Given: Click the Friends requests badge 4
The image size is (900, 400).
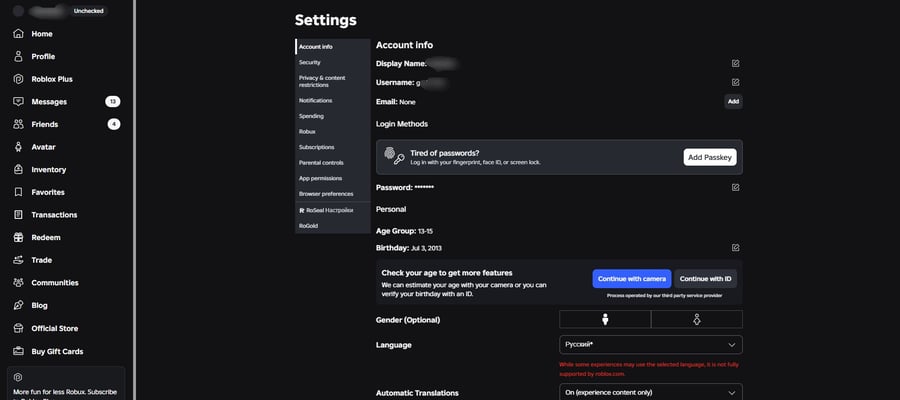Looking at the screenshot, I should pyautogui.click(x=114, y=124).
